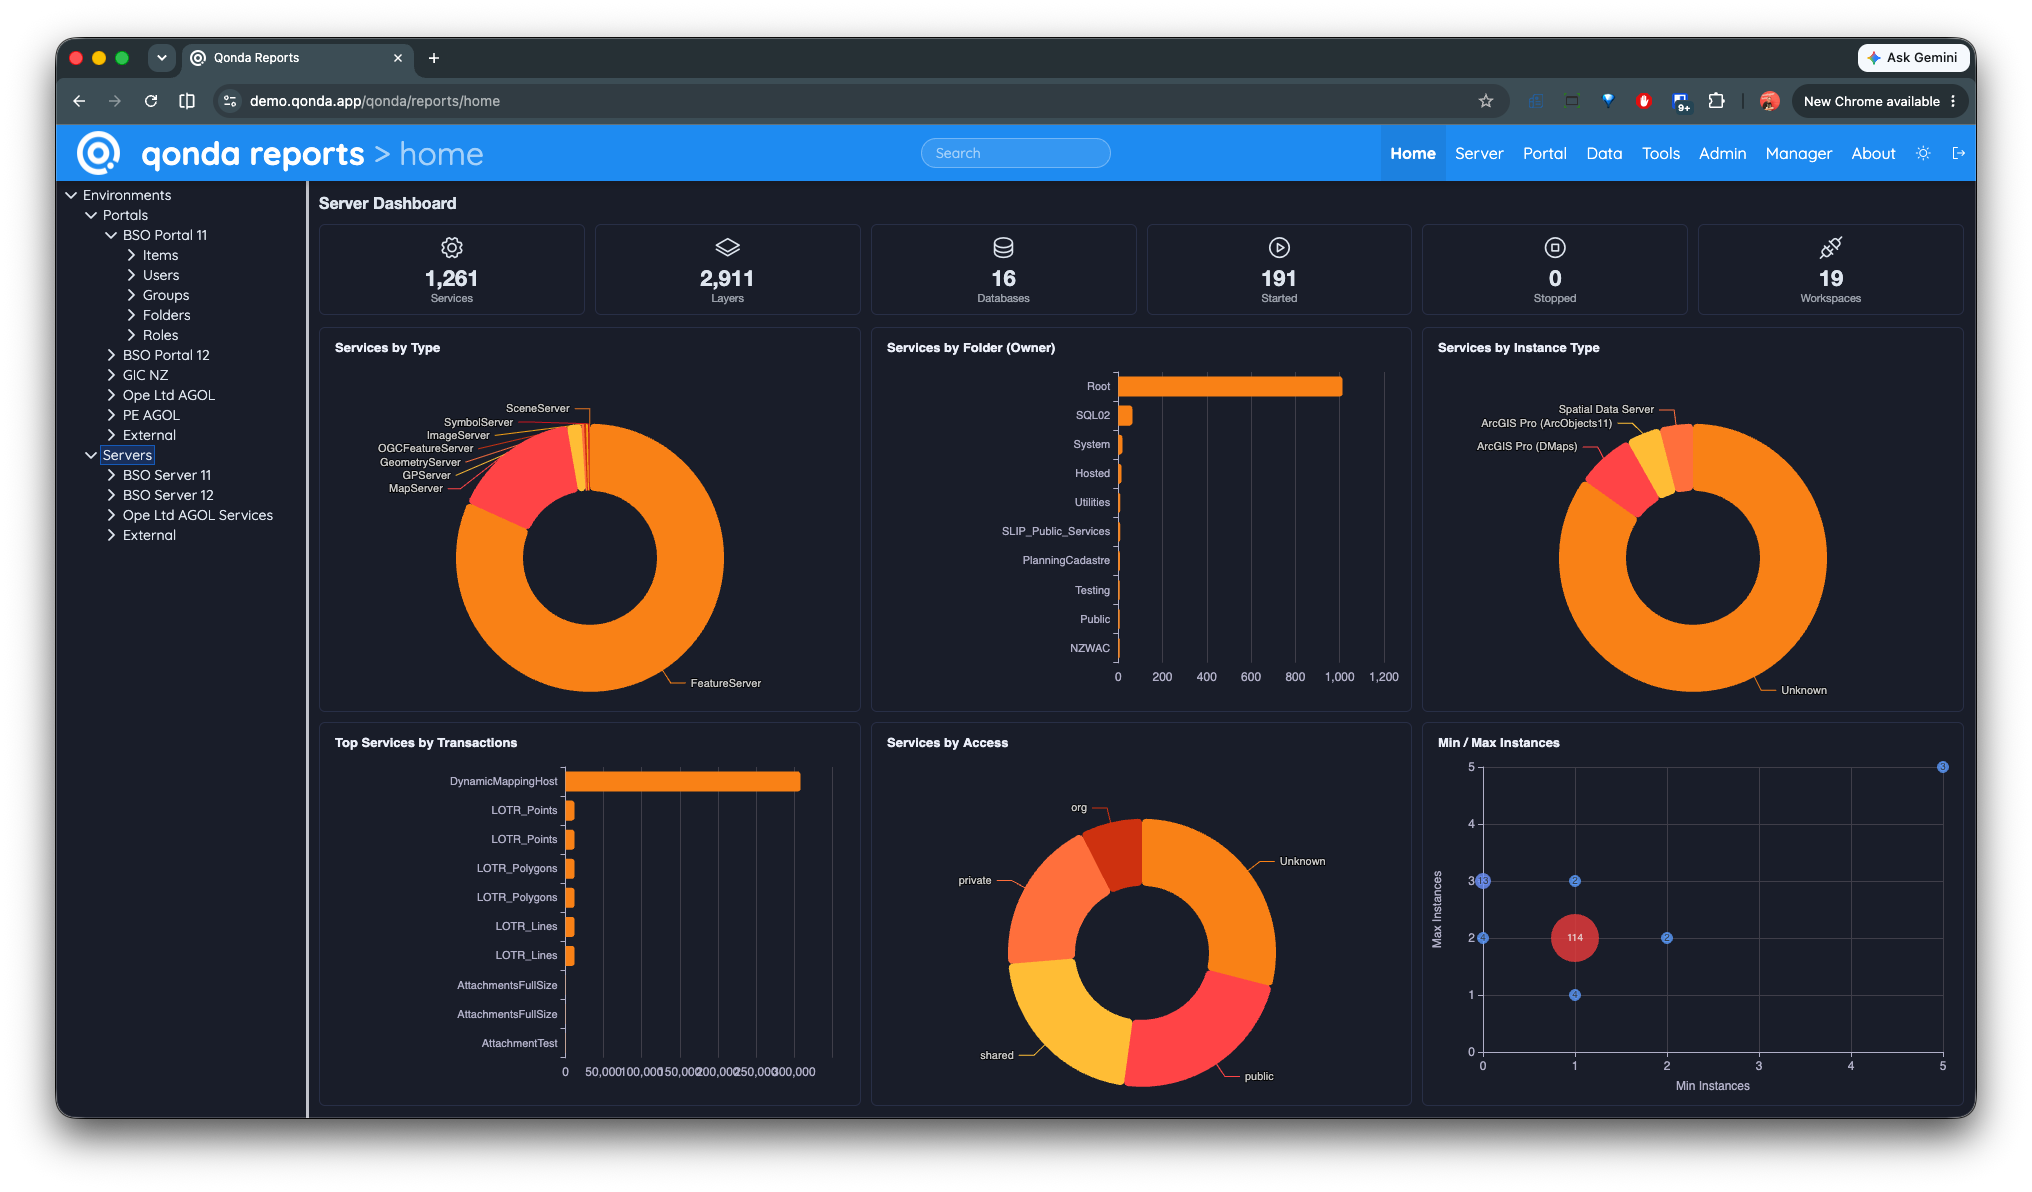Select the Servers tree item
Image resolution: width=2032 pixels, height=1192 pixels.
tap(127, 455)
